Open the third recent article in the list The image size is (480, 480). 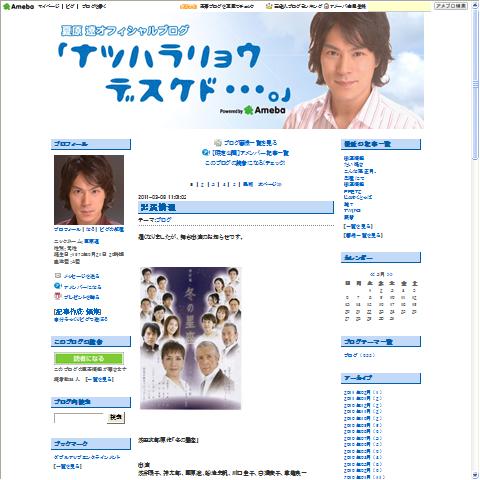pos(360,171)
